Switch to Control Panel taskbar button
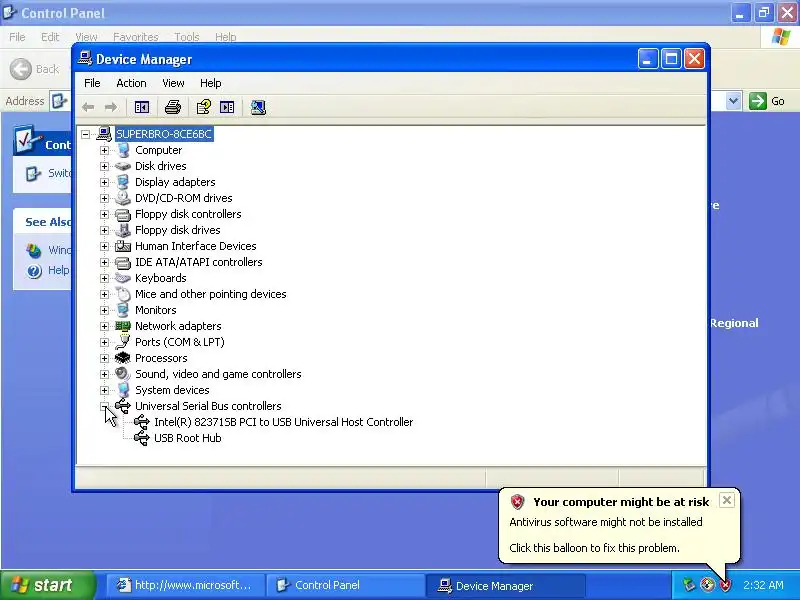This screenshot has height=600, width=800. point(344,585)
